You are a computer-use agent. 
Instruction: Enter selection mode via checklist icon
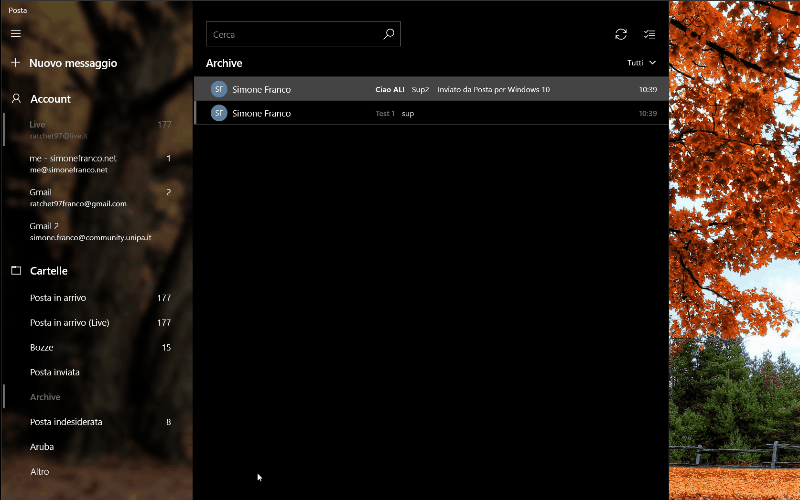[649, 34]
